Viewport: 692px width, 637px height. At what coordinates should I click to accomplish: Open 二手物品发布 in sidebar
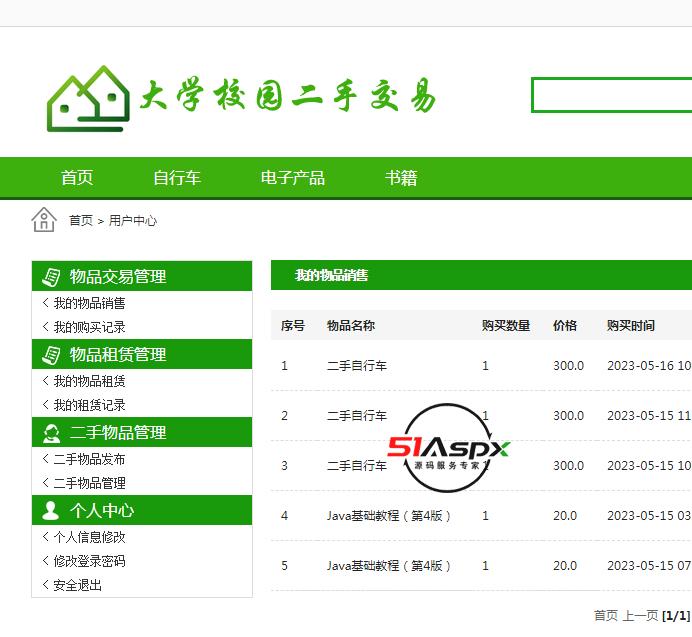90,459
